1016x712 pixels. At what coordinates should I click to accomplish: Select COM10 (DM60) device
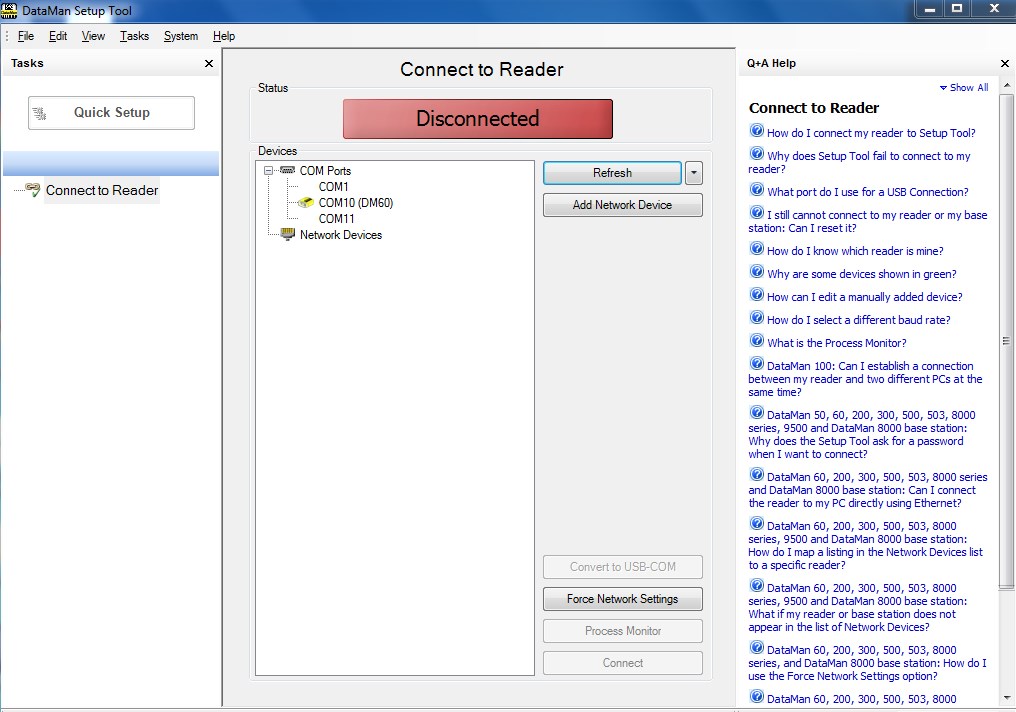356,203
